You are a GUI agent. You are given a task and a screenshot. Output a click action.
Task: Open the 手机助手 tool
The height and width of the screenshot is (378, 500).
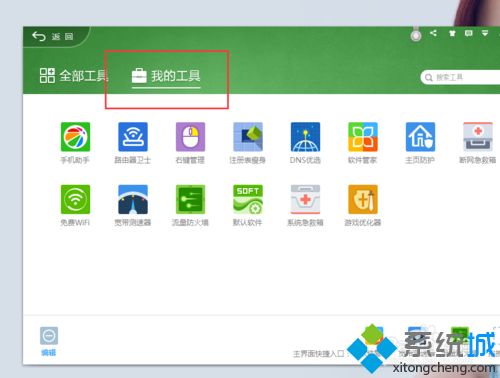[x=75, y=137]
